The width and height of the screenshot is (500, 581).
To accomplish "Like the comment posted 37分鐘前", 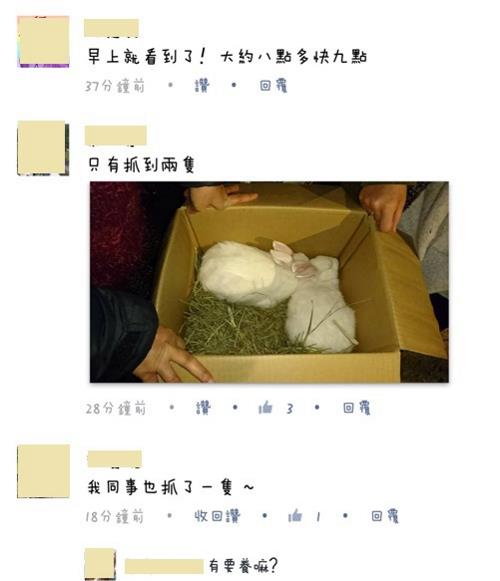I will 202,86.
